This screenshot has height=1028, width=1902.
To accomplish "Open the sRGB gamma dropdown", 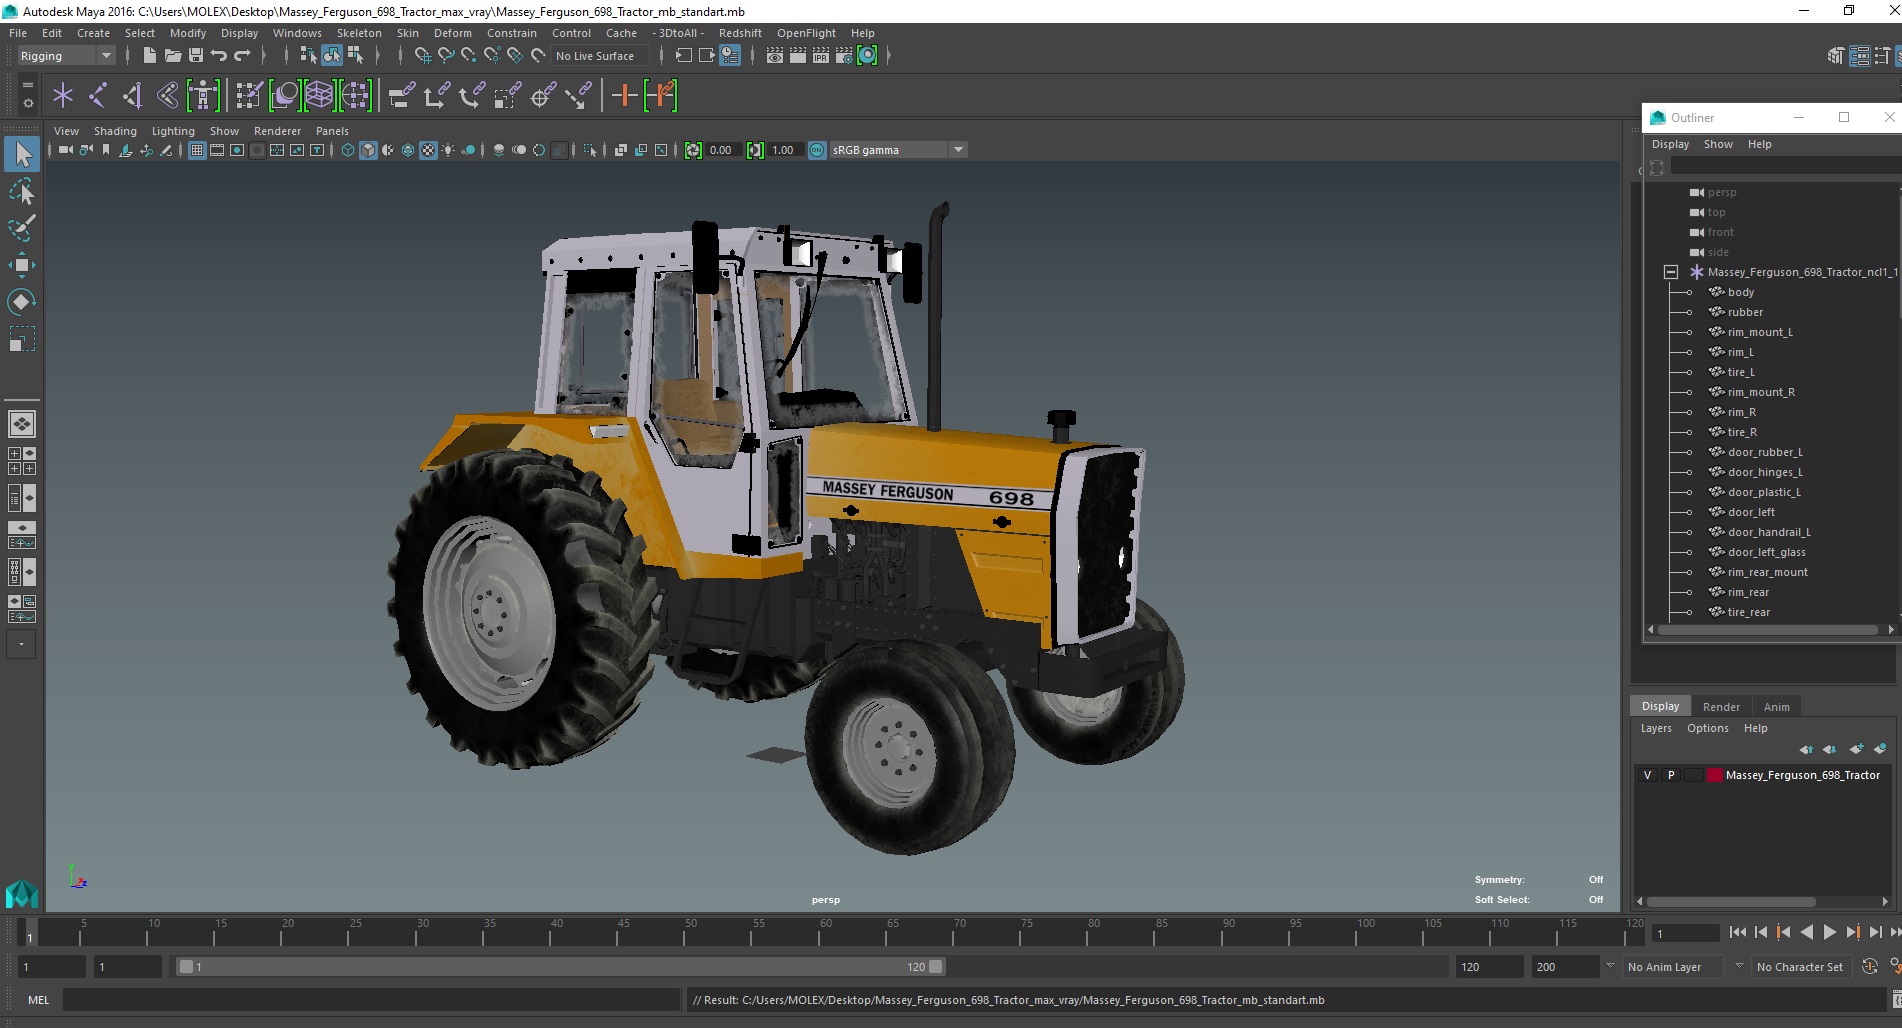I will (x=898, y=150).
